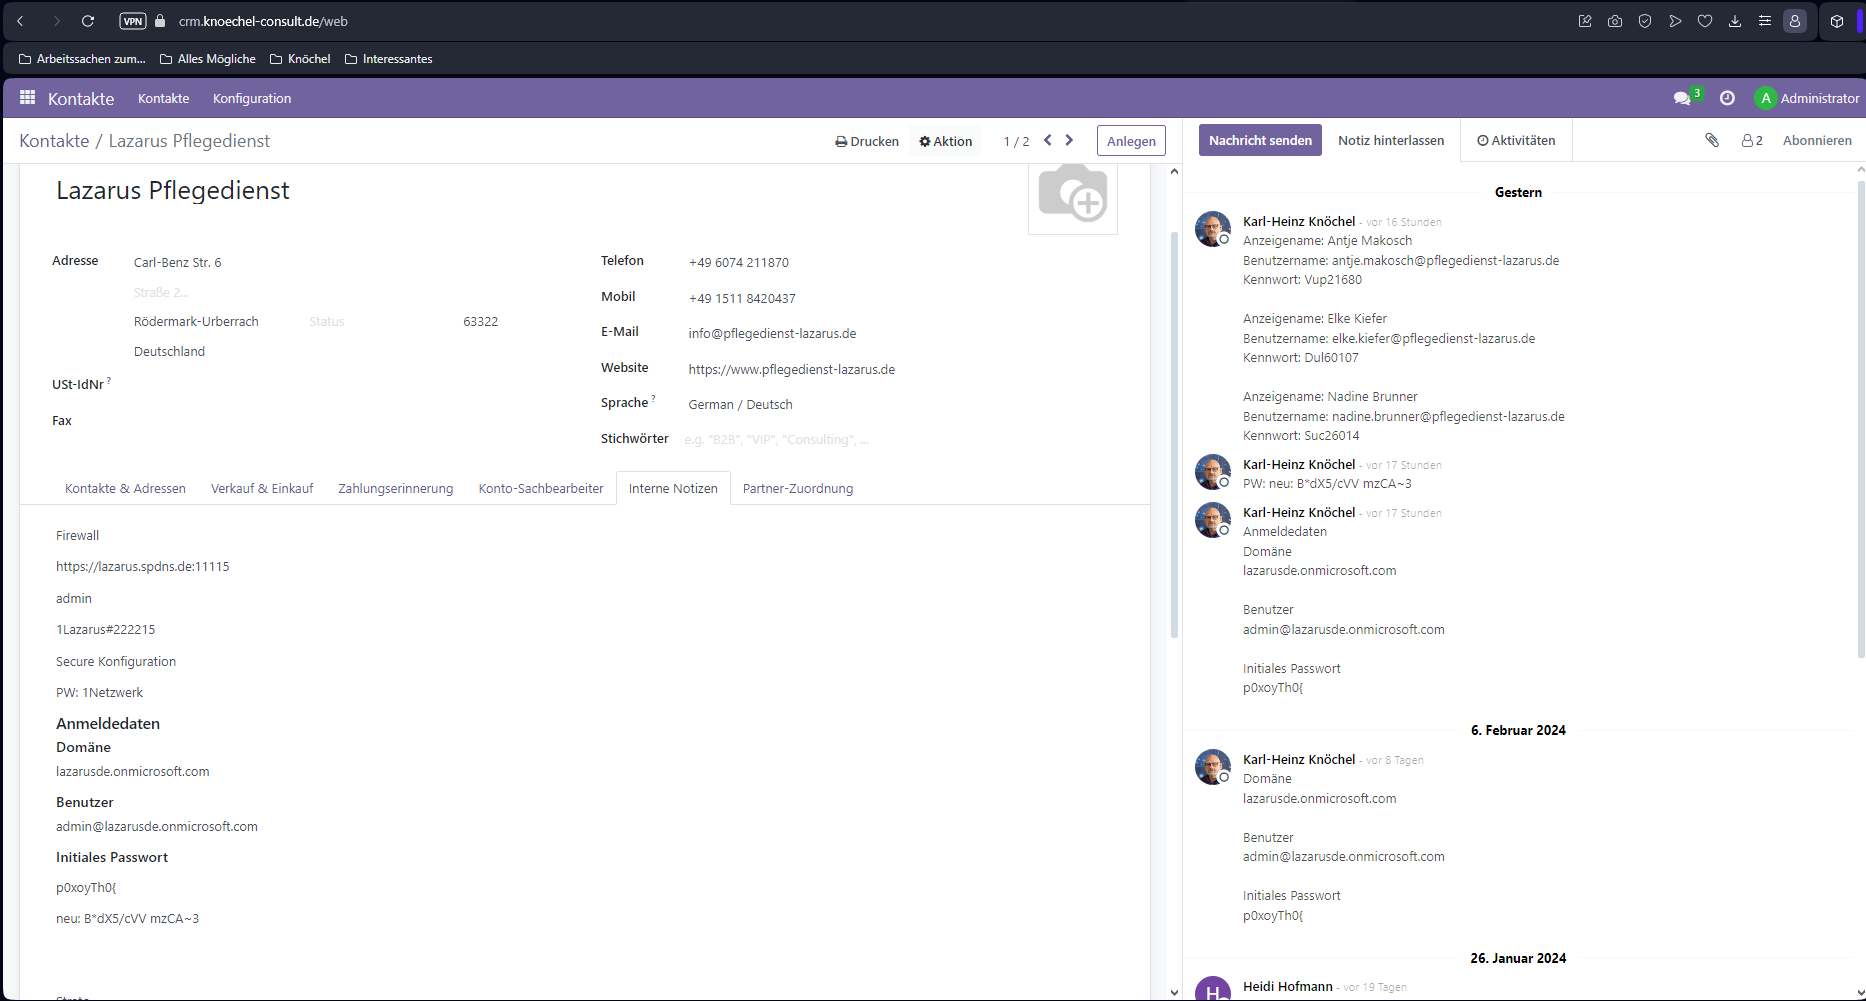Click the Nachricht senden button
The width and height of the screenshot is (1866, 1001).
point(1260,141)
